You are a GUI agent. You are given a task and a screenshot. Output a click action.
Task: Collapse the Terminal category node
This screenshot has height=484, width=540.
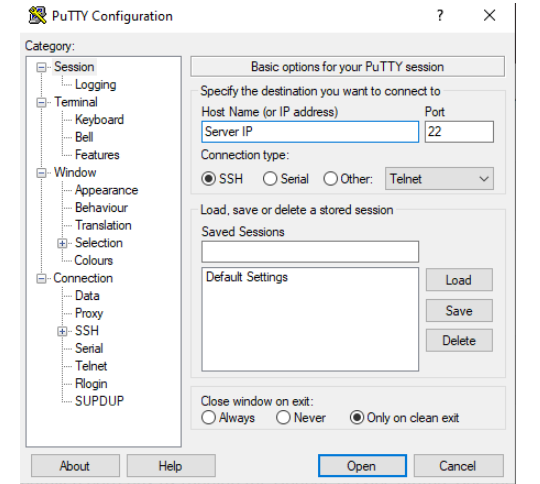click(41, 103)
